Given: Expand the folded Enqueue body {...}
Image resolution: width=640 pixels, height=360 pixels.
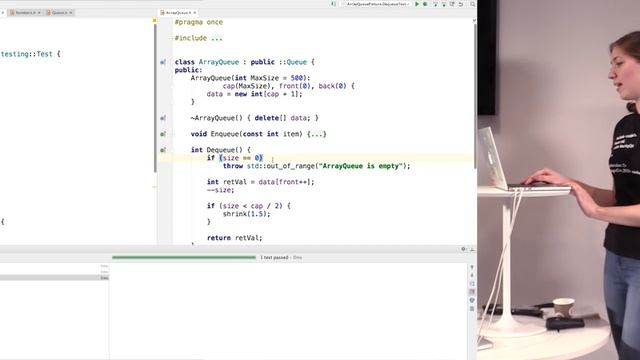Looking at the screenshot, I should (x=317, y=134).
